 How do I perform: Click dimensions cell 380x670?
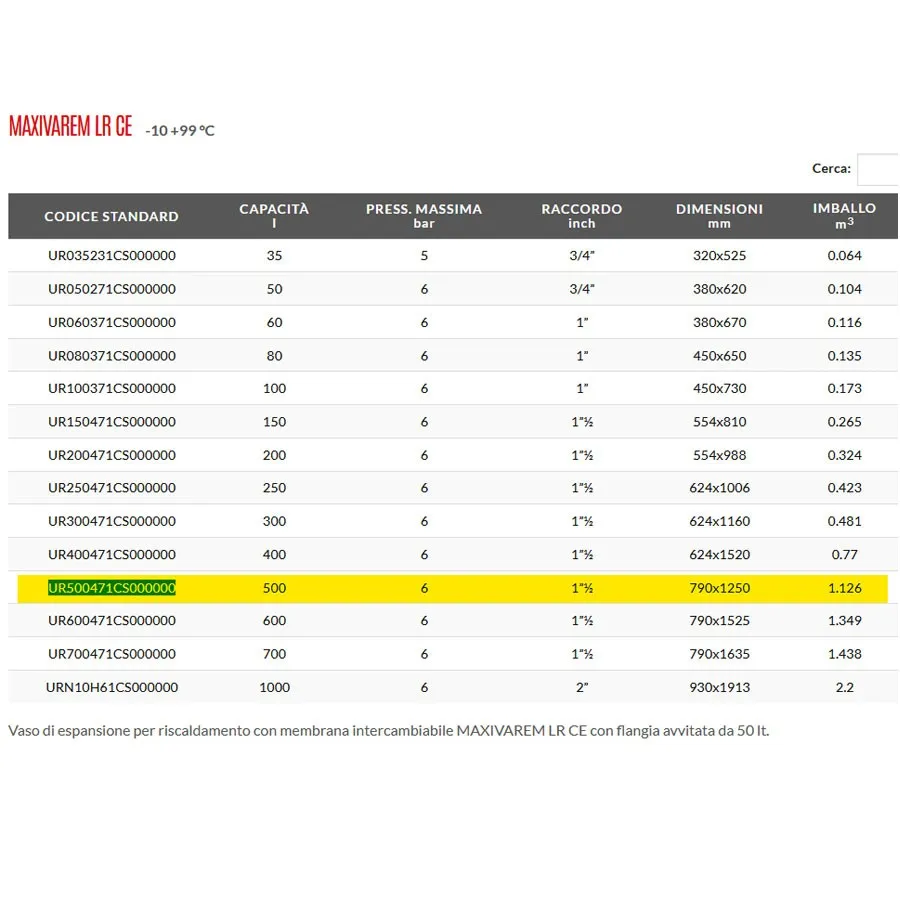pos(719,322)
